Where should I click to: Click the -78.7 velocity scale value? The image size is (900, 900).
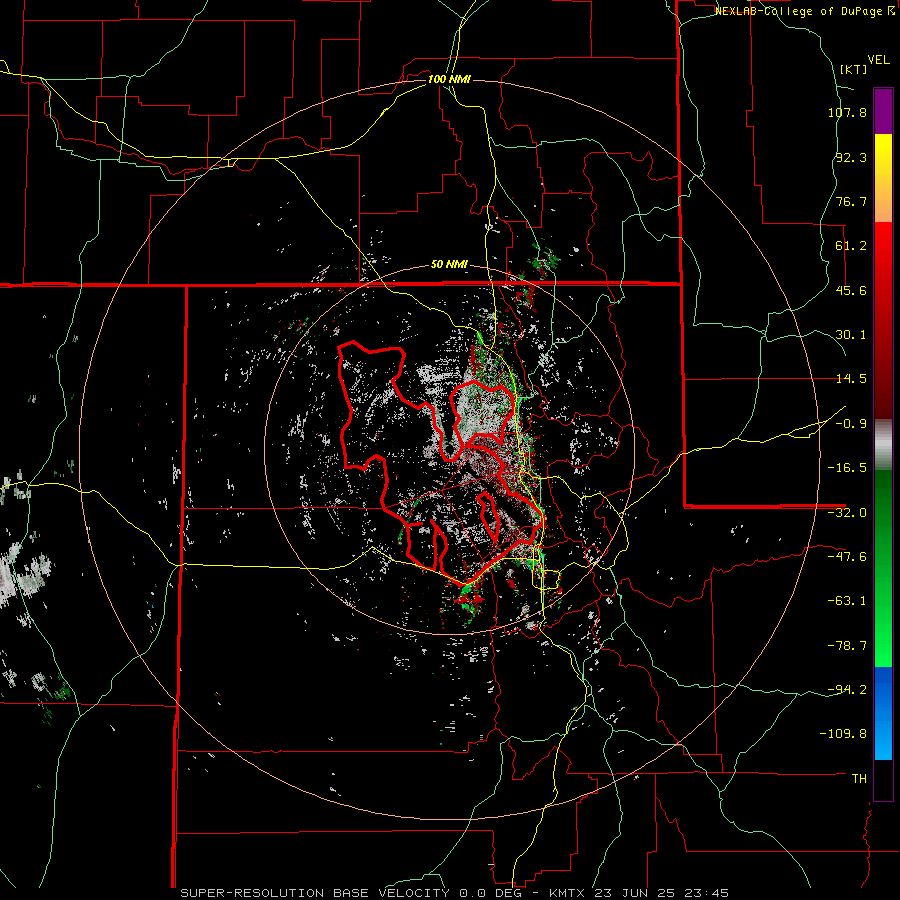tap(847, 646)
